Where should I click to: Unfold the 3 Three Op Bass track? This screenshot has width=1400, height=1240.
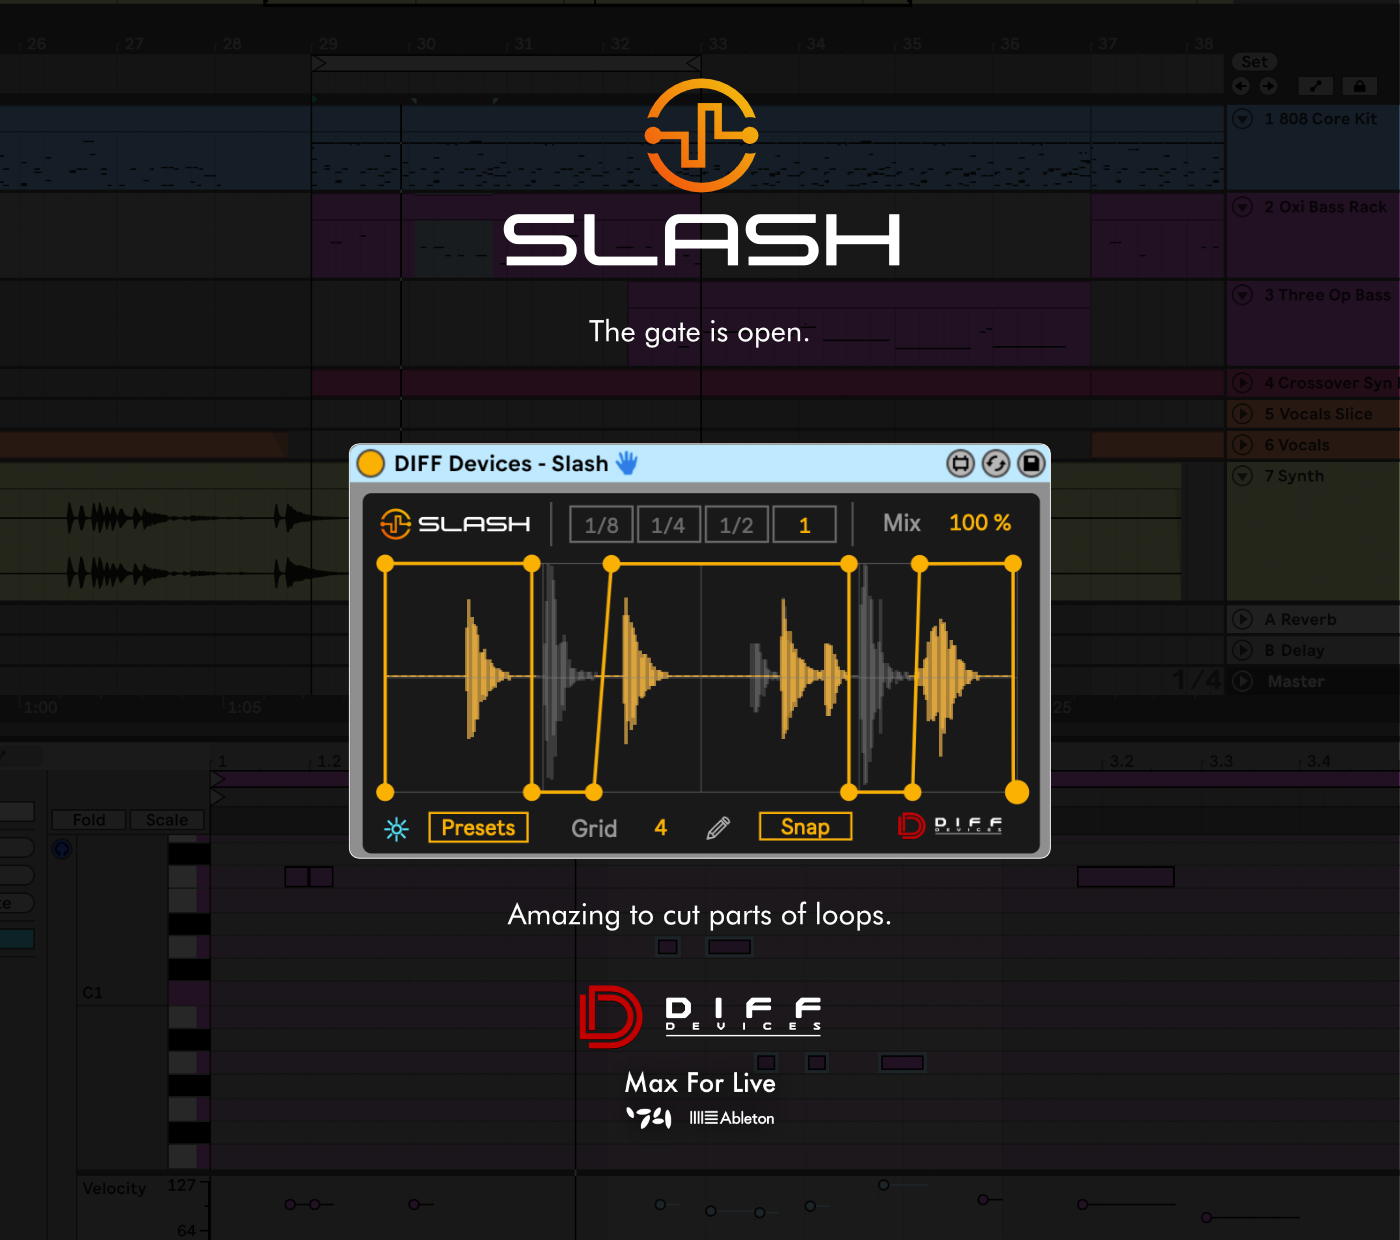(x=1243, y=295)
